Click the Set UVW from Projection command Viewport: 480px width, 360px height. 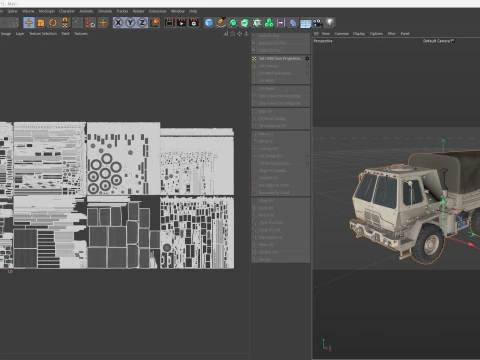(280, 58)
